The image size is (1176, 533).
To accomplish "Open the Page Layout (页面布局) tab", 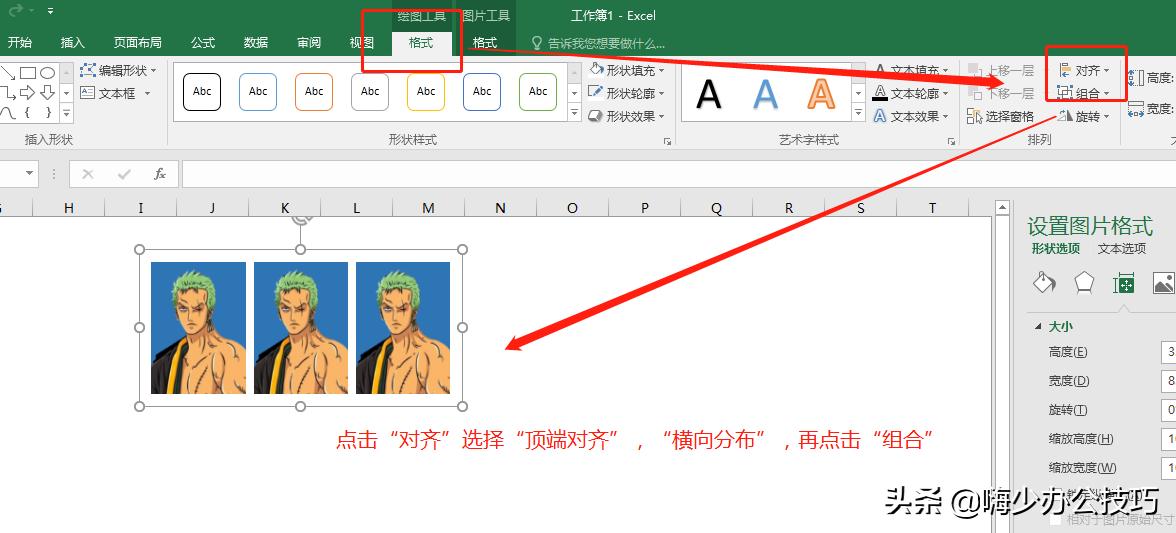I will [x=137, y=43].
